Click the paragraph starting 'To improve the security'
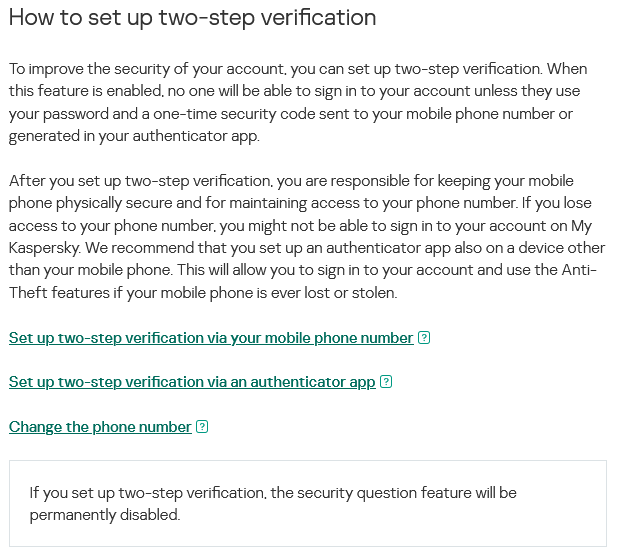Screen dimensions: 619x558 [298, 102]
